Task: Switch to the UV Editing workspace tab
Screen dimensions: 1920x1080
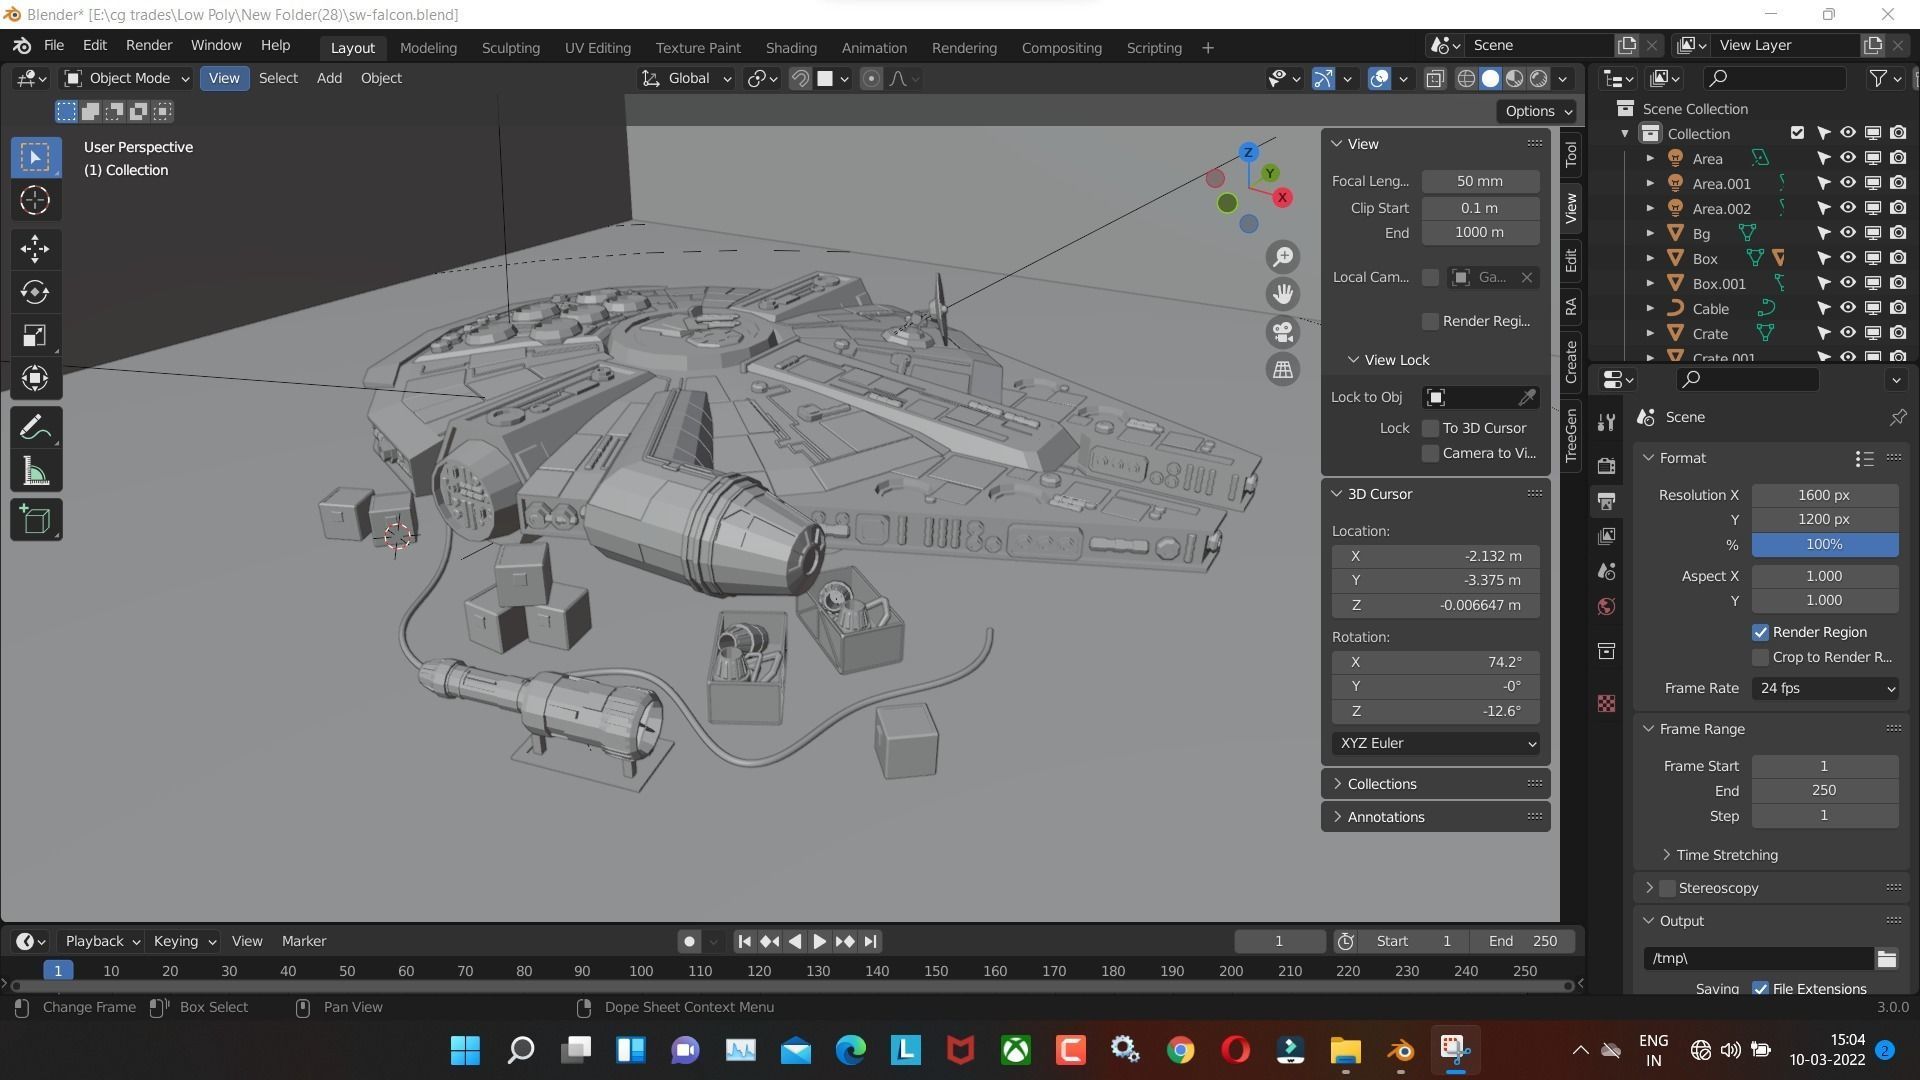Action: tap(597, 48)
